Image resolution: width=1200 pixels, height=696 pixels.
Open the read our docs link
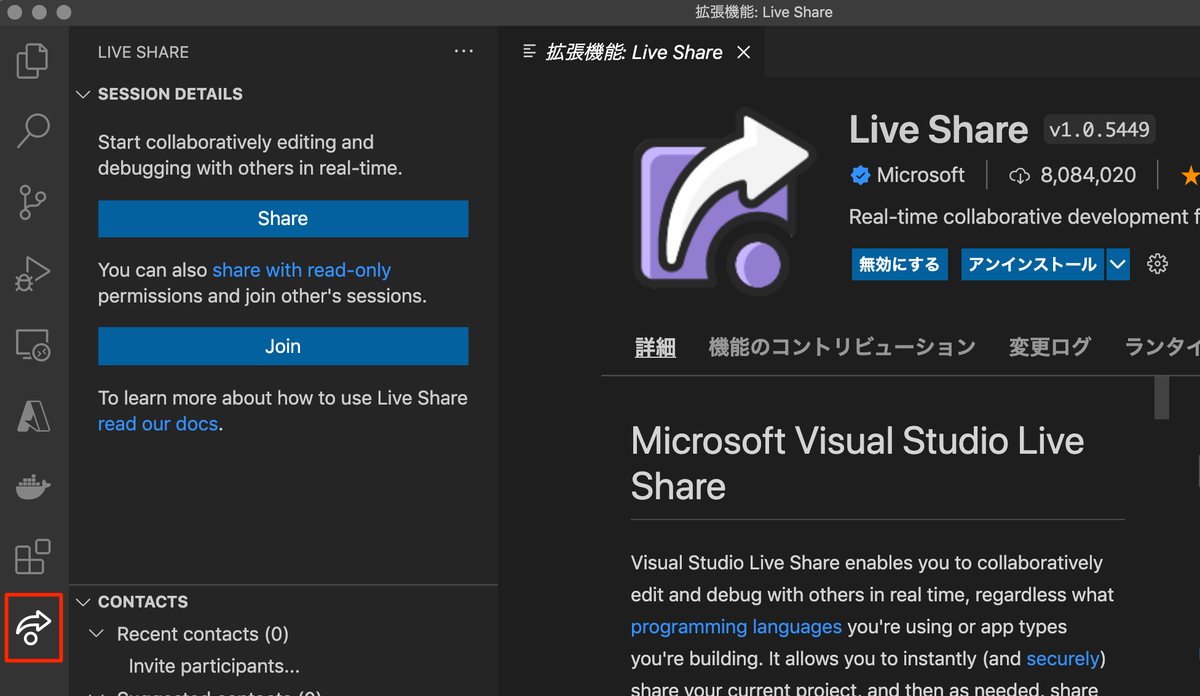(158, 424)
